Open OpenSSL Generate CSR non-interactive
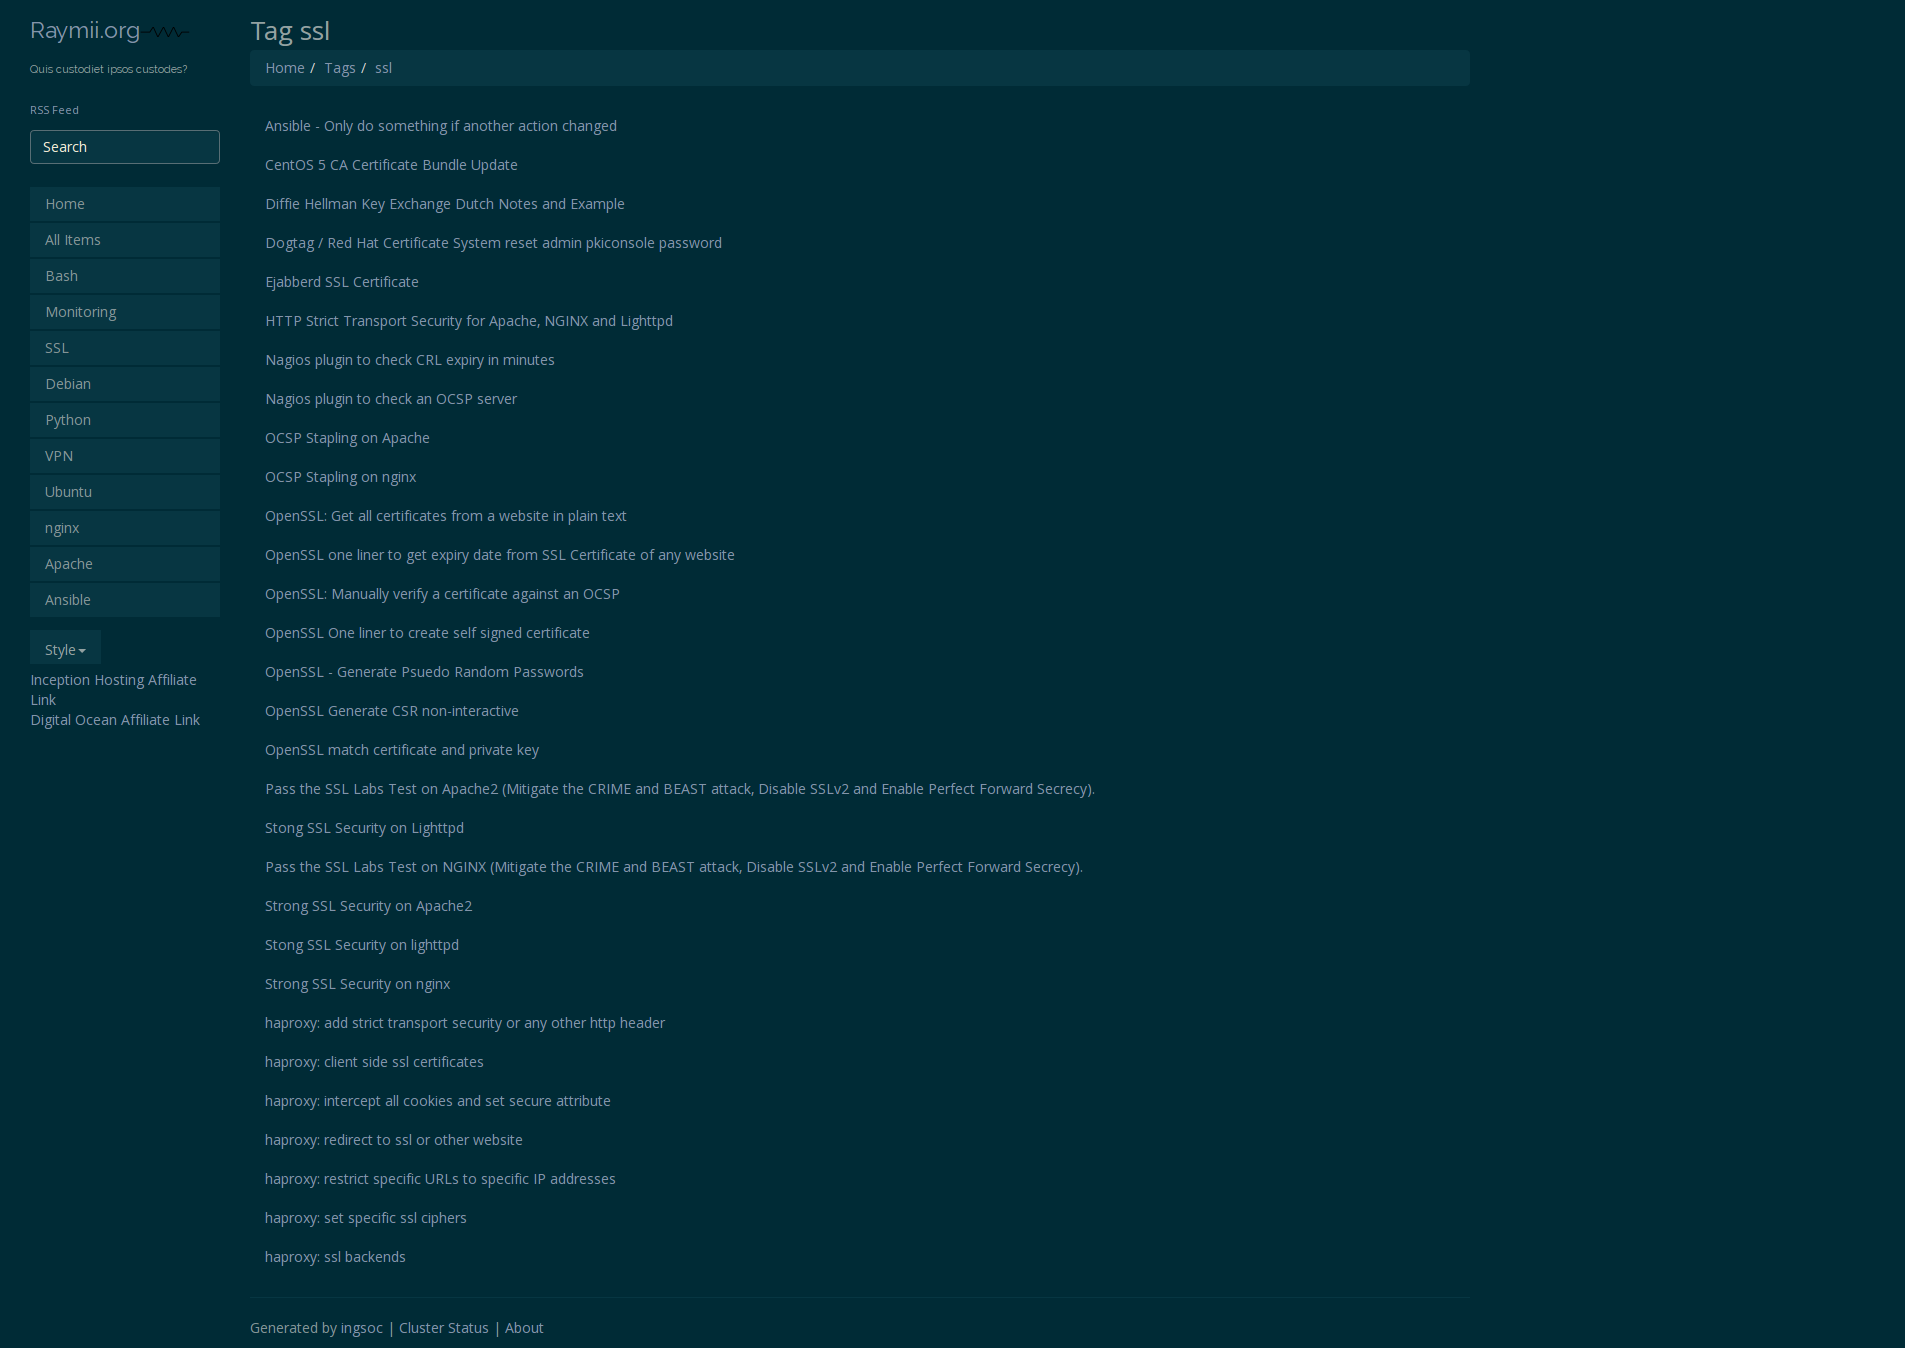 point(392,711)
